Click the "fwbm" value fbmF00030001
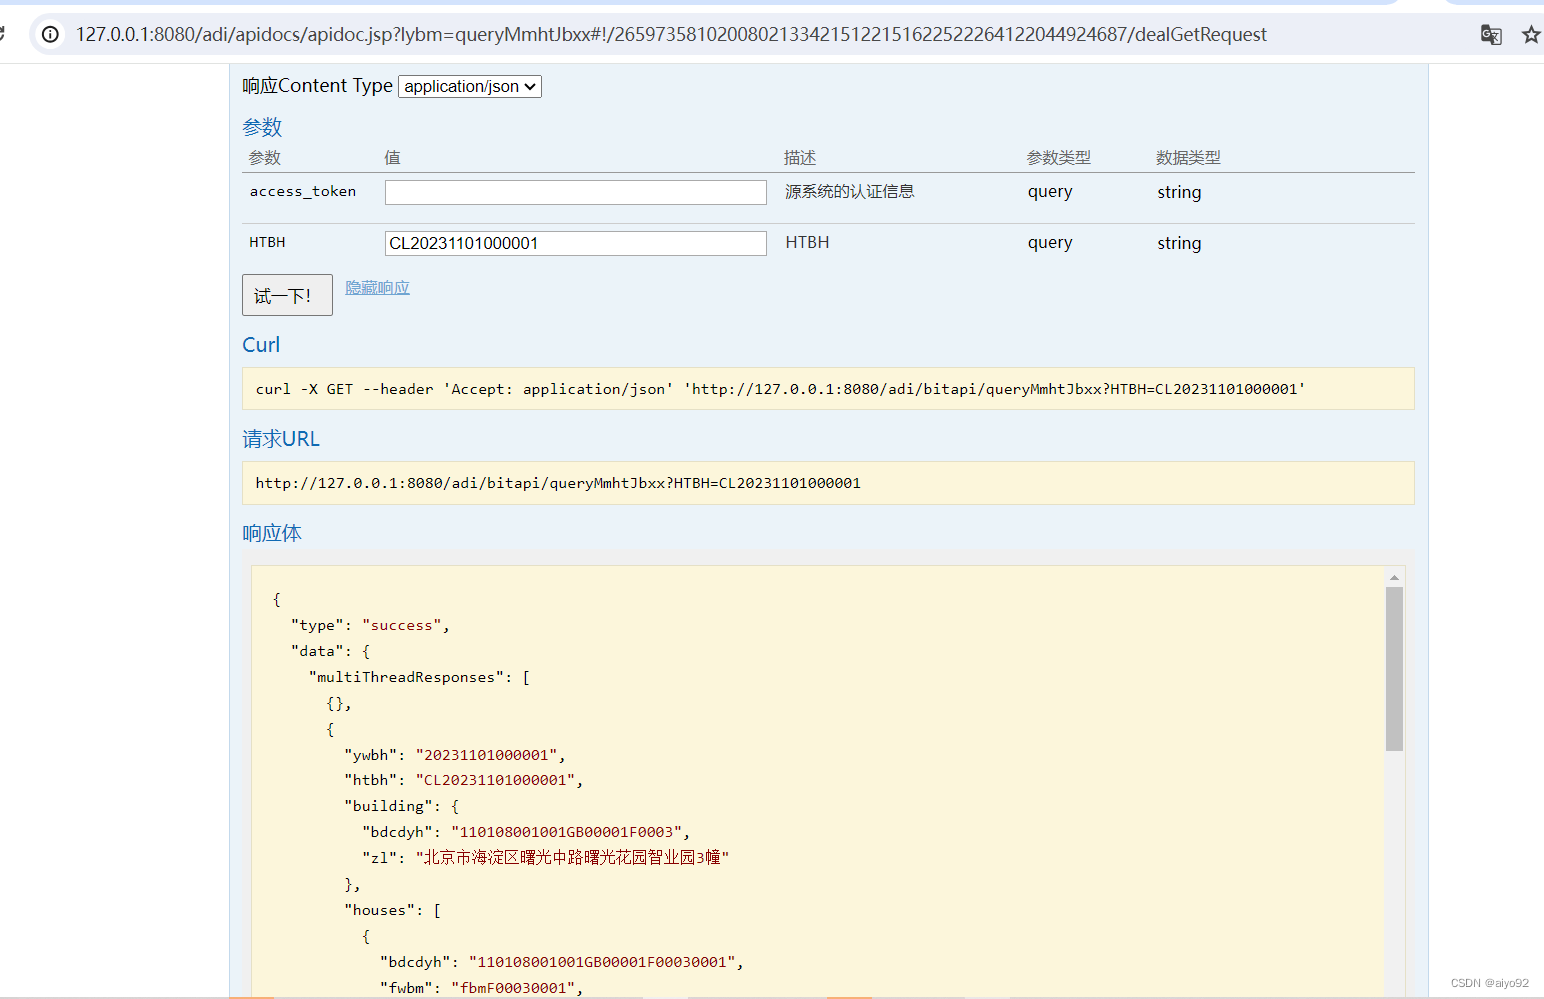The height and width of the screenshot is (999, 1544). click(x=513, y=988)
